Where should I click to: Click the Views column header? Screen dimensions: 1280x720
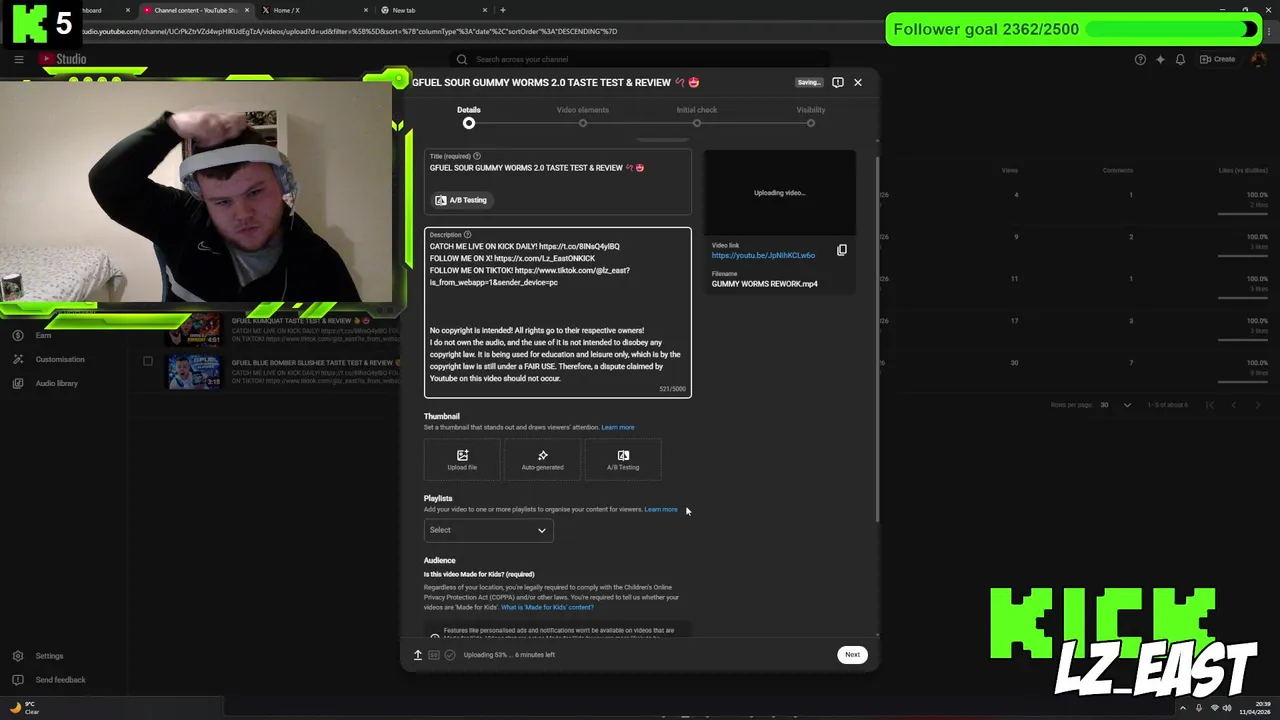1010,170
